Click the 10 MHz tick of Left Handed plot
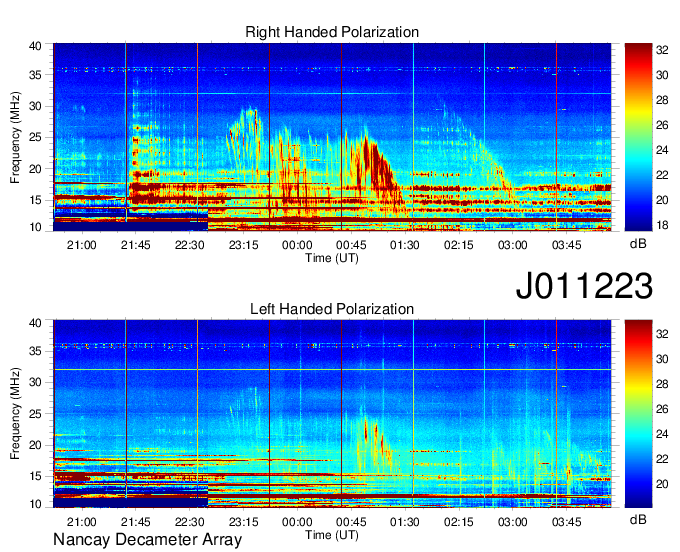 click(36, 504)
